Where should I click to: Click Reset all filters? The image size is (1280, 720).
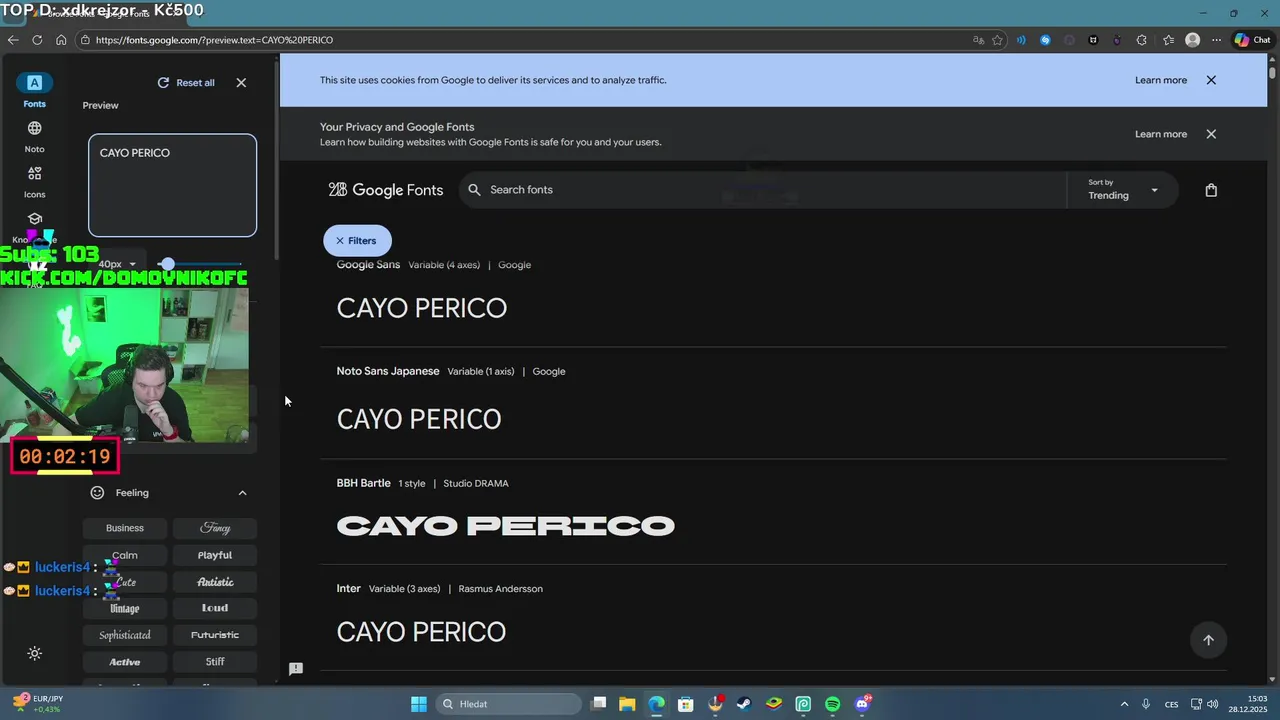186,83
